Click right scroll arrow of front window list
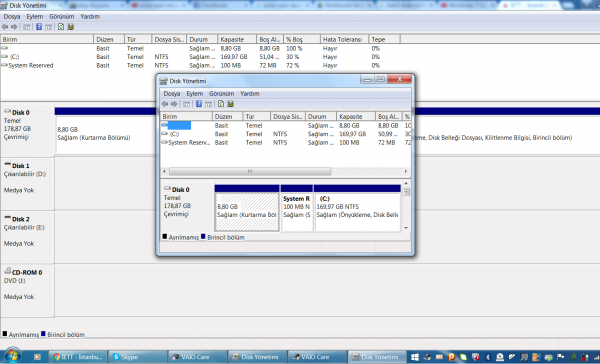The image size is (600, 364). tap(406, 171)
